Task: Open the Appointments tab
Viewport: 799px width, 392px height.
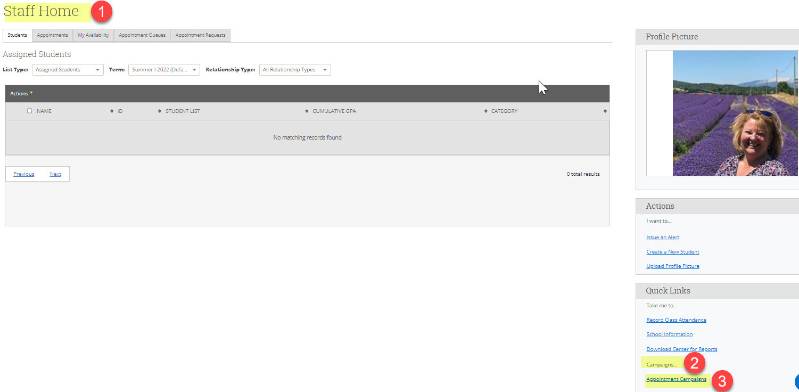Action: [52, 35]
